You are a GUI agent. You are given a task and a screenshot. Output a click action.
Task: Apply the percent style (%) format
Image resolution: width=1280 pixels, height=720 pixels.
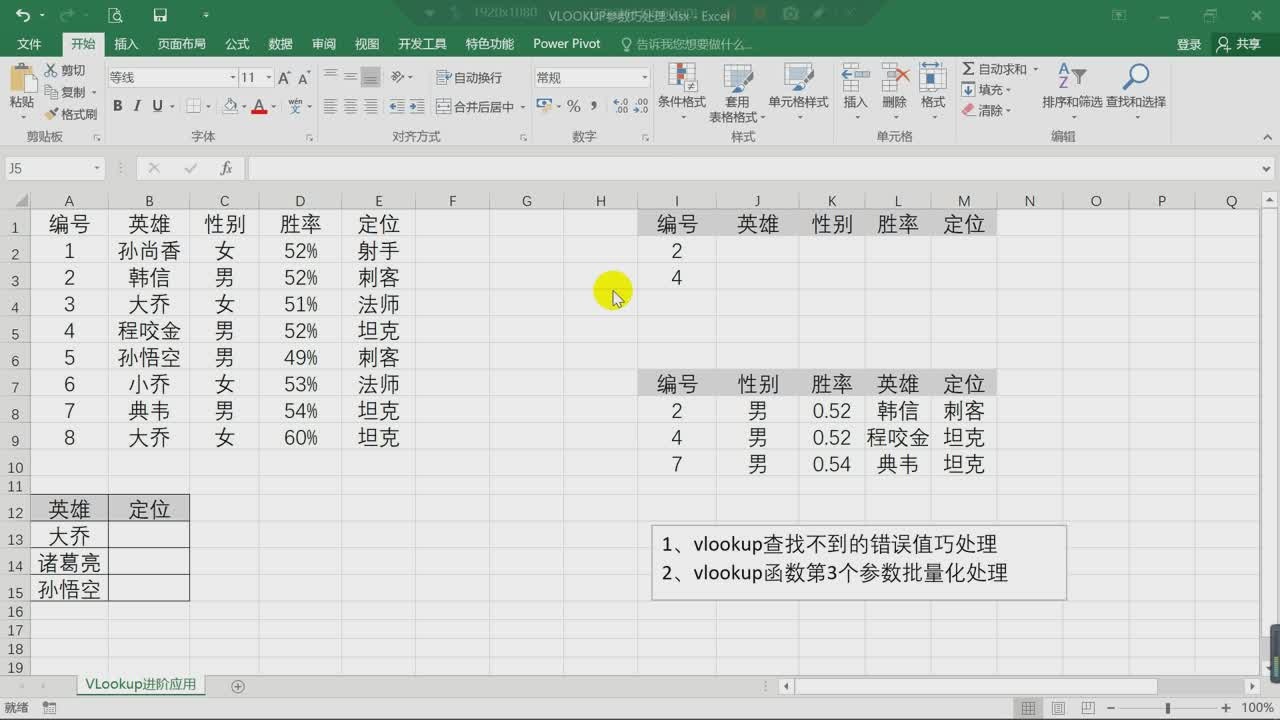574,106
